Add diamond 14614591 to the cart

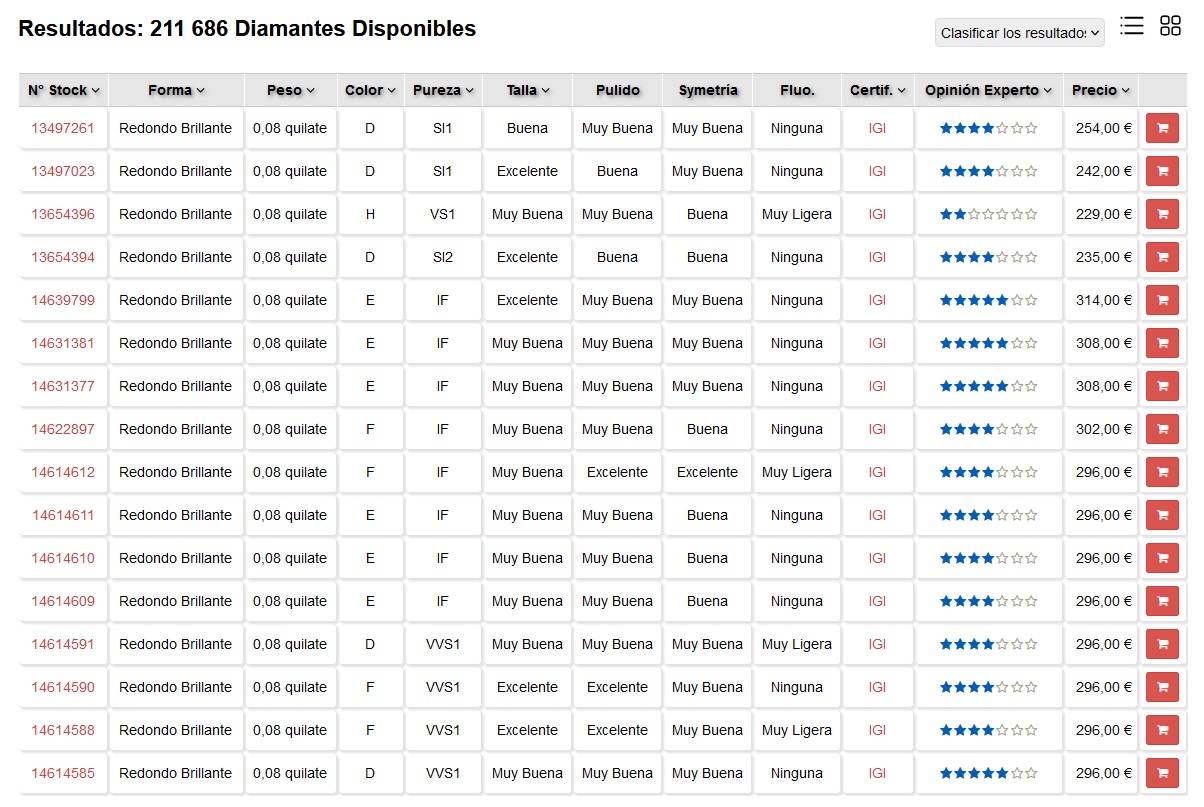tap(1162, 644)
